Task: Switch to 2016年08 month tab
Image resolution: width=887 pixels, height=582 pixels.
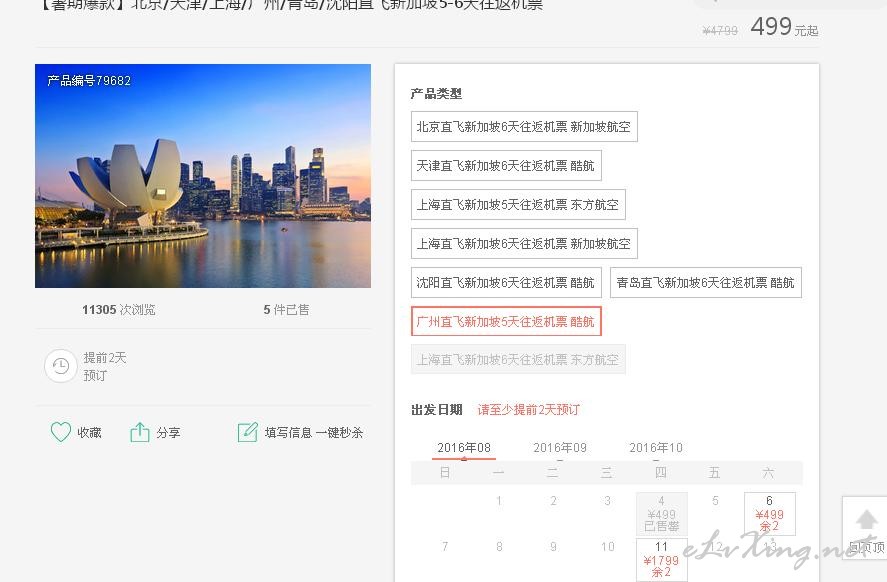Action: pos(464,448)
